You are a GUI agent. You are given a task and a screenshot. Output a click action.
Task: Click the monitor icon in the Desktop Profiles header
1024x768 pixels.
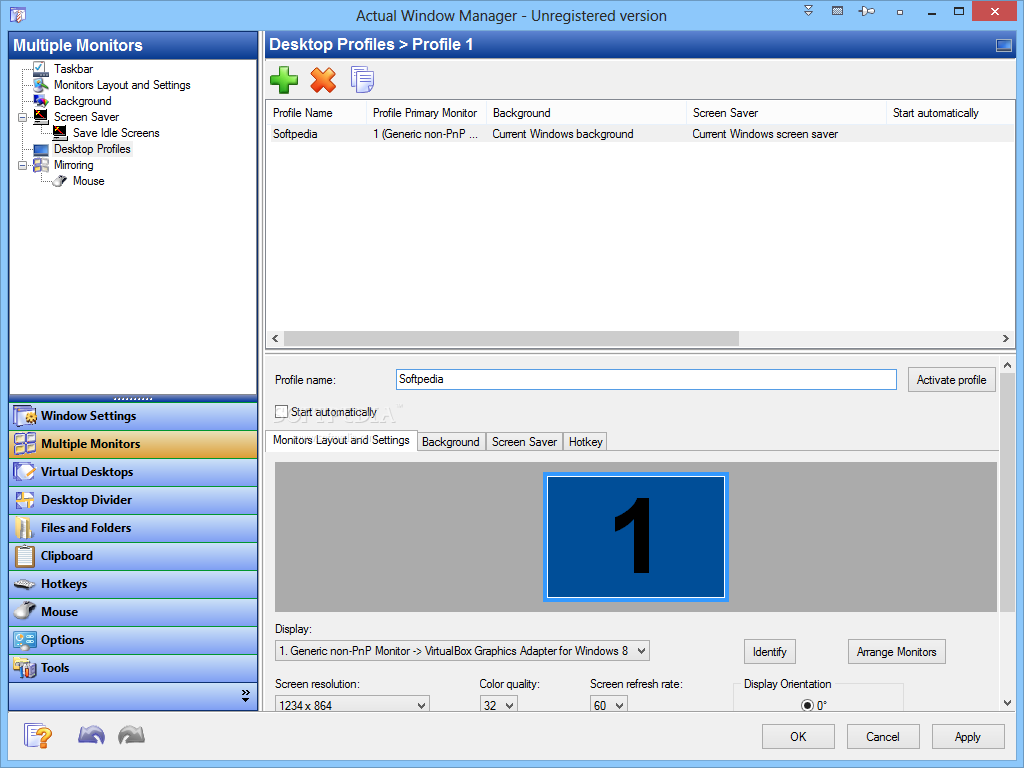(x=1003, y=45)
